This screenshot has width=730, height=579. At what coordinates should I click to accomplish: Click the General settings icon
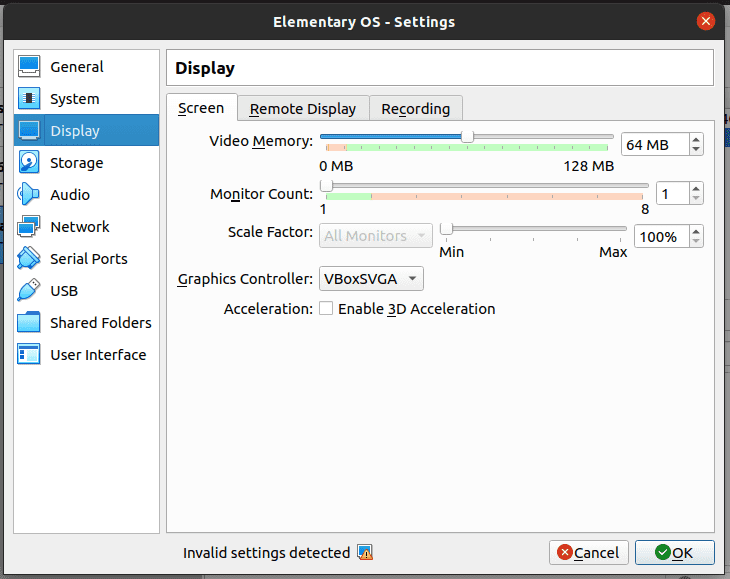30,67
